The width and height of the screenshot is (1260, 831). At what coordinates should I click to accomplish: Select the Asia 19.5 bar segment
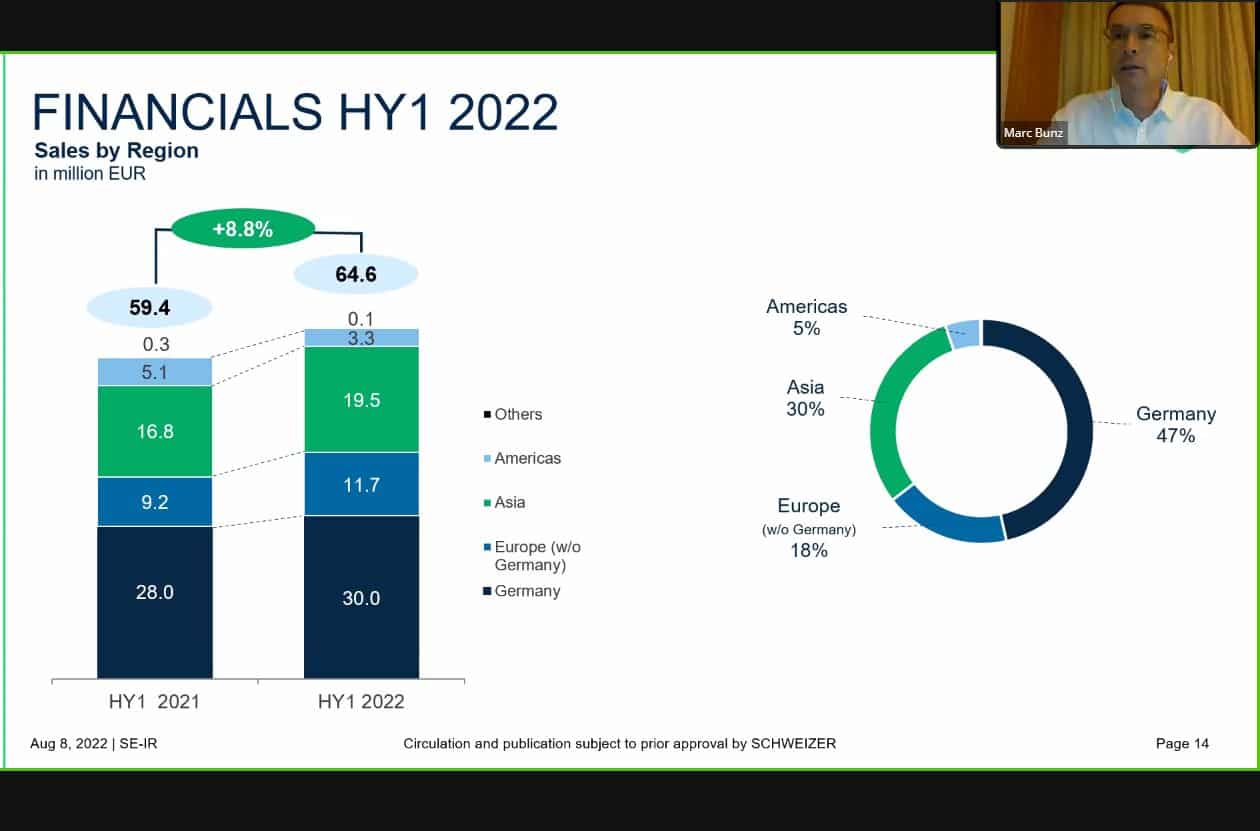[x=361, y=399]
